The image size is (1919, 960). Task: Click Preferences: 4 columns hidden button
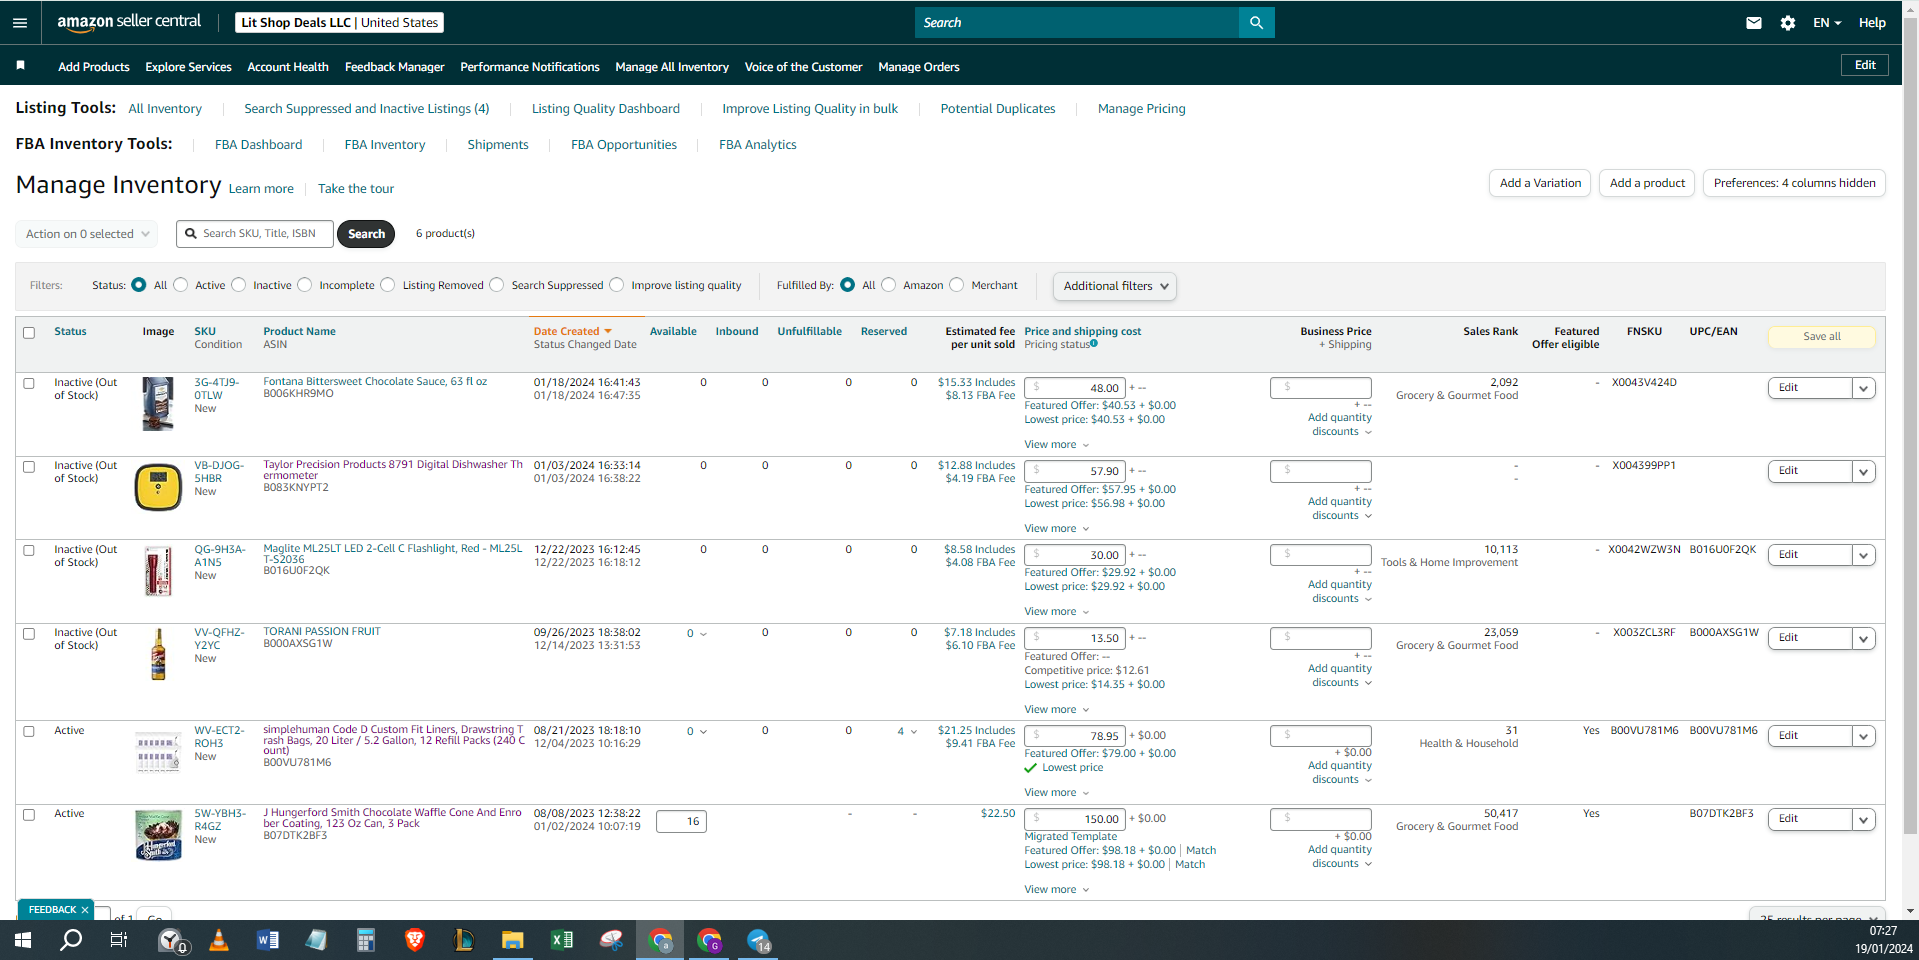[1794, 183]
